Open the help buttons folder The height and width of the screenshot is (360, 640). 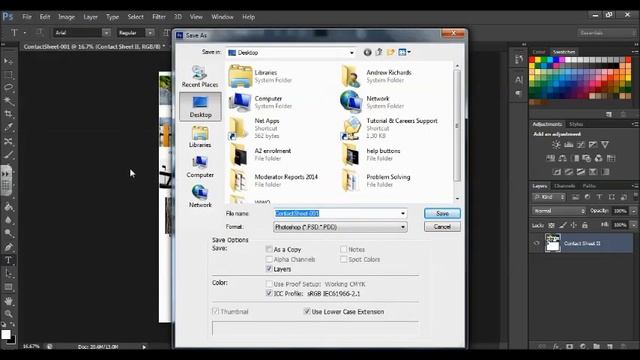point(371,154)
